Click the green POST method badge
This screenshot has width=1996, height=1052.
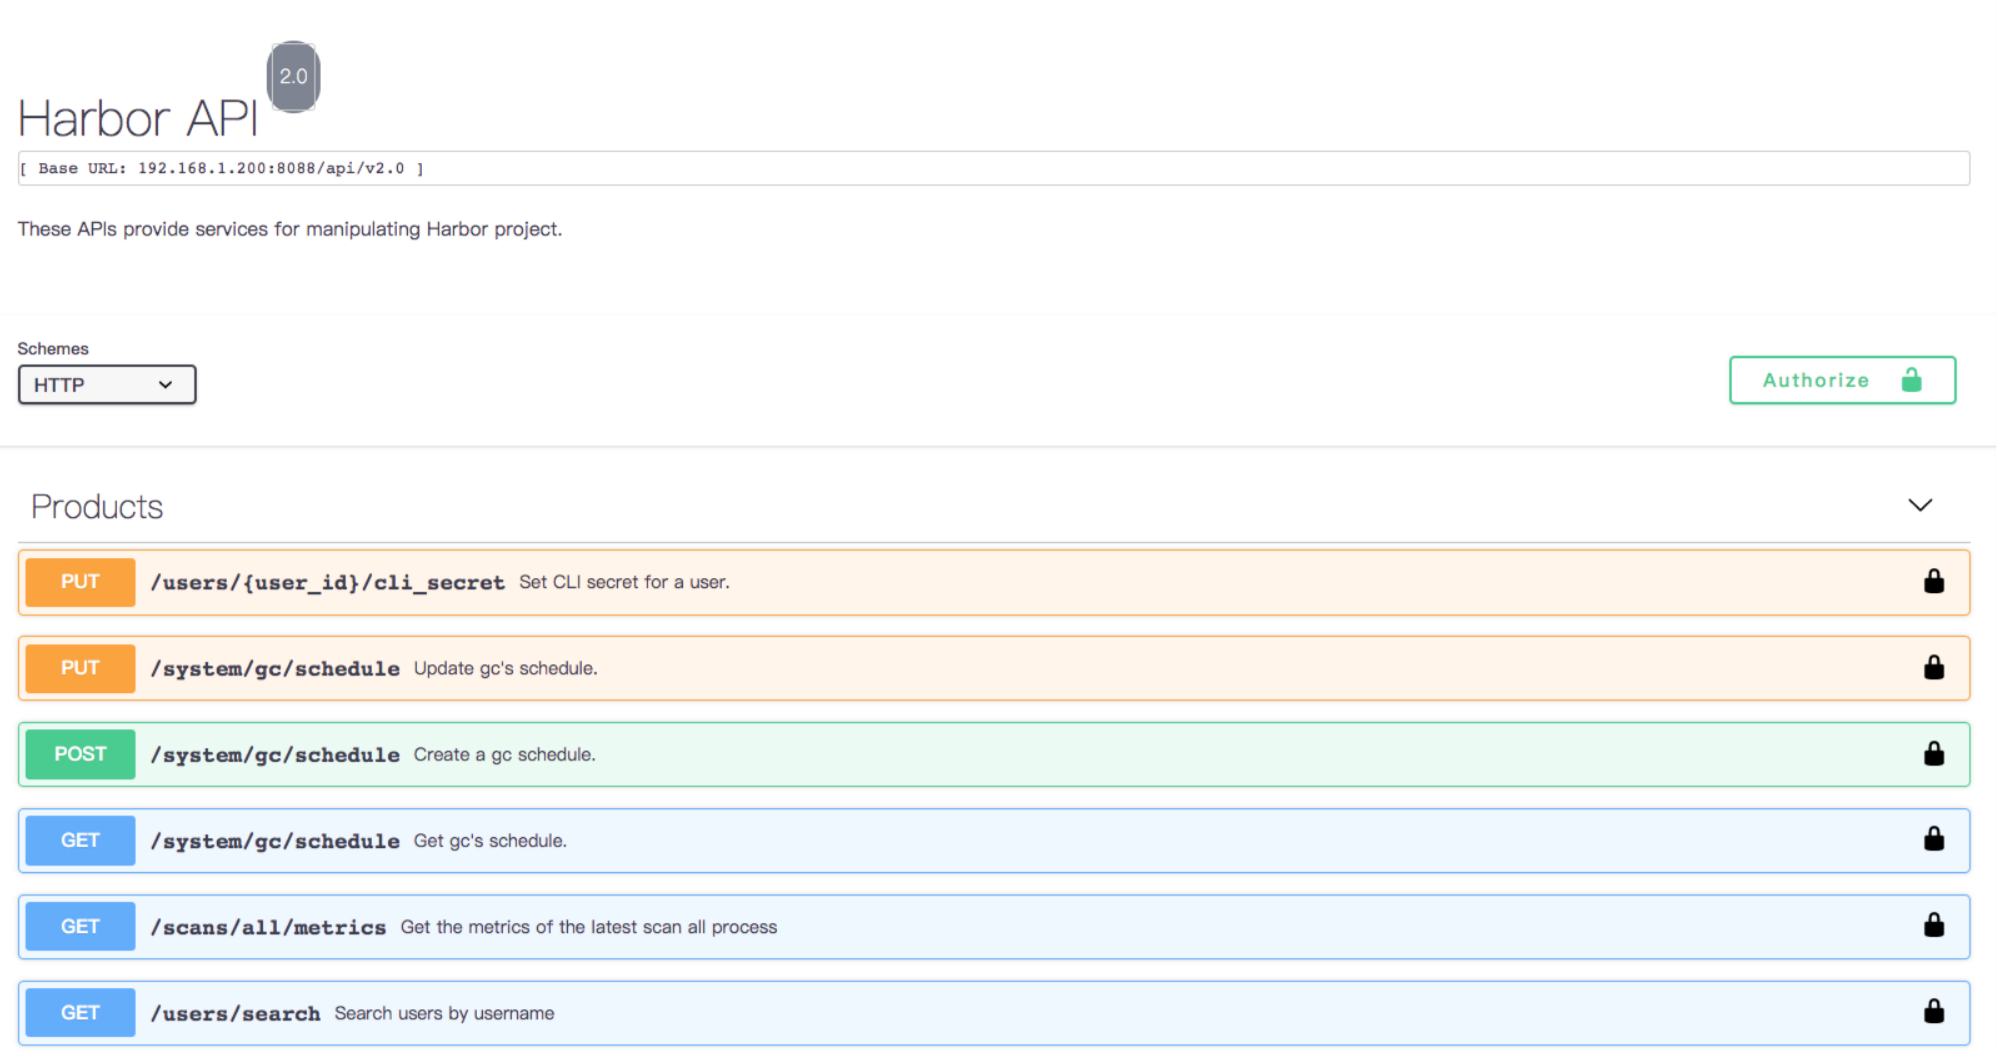80,754
